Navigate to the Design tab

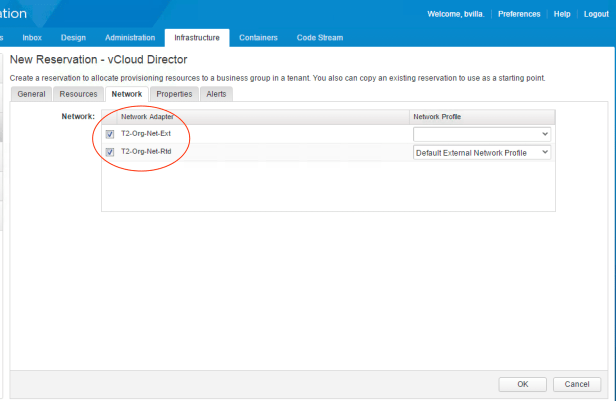click(73, 38)
